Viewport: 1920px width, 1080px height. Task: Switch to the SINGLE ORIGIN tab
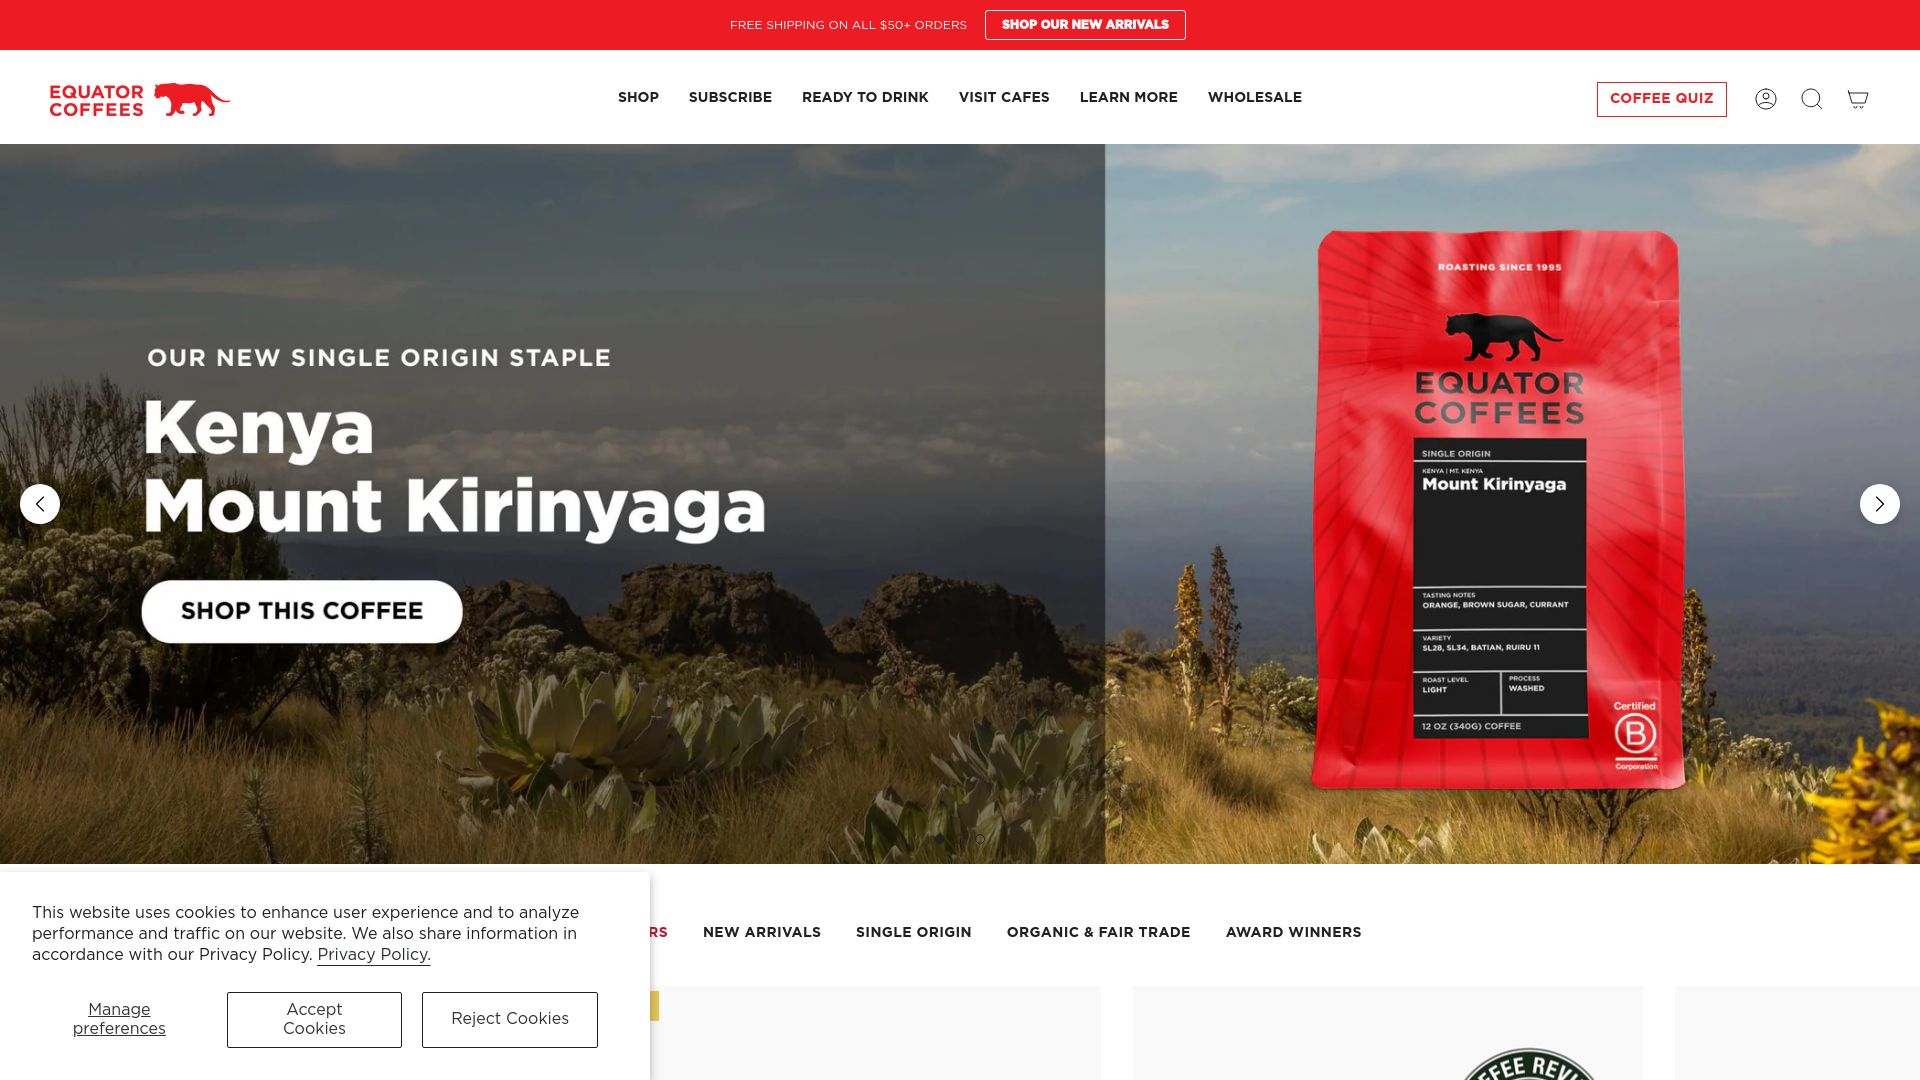click(x=914, y=933)
